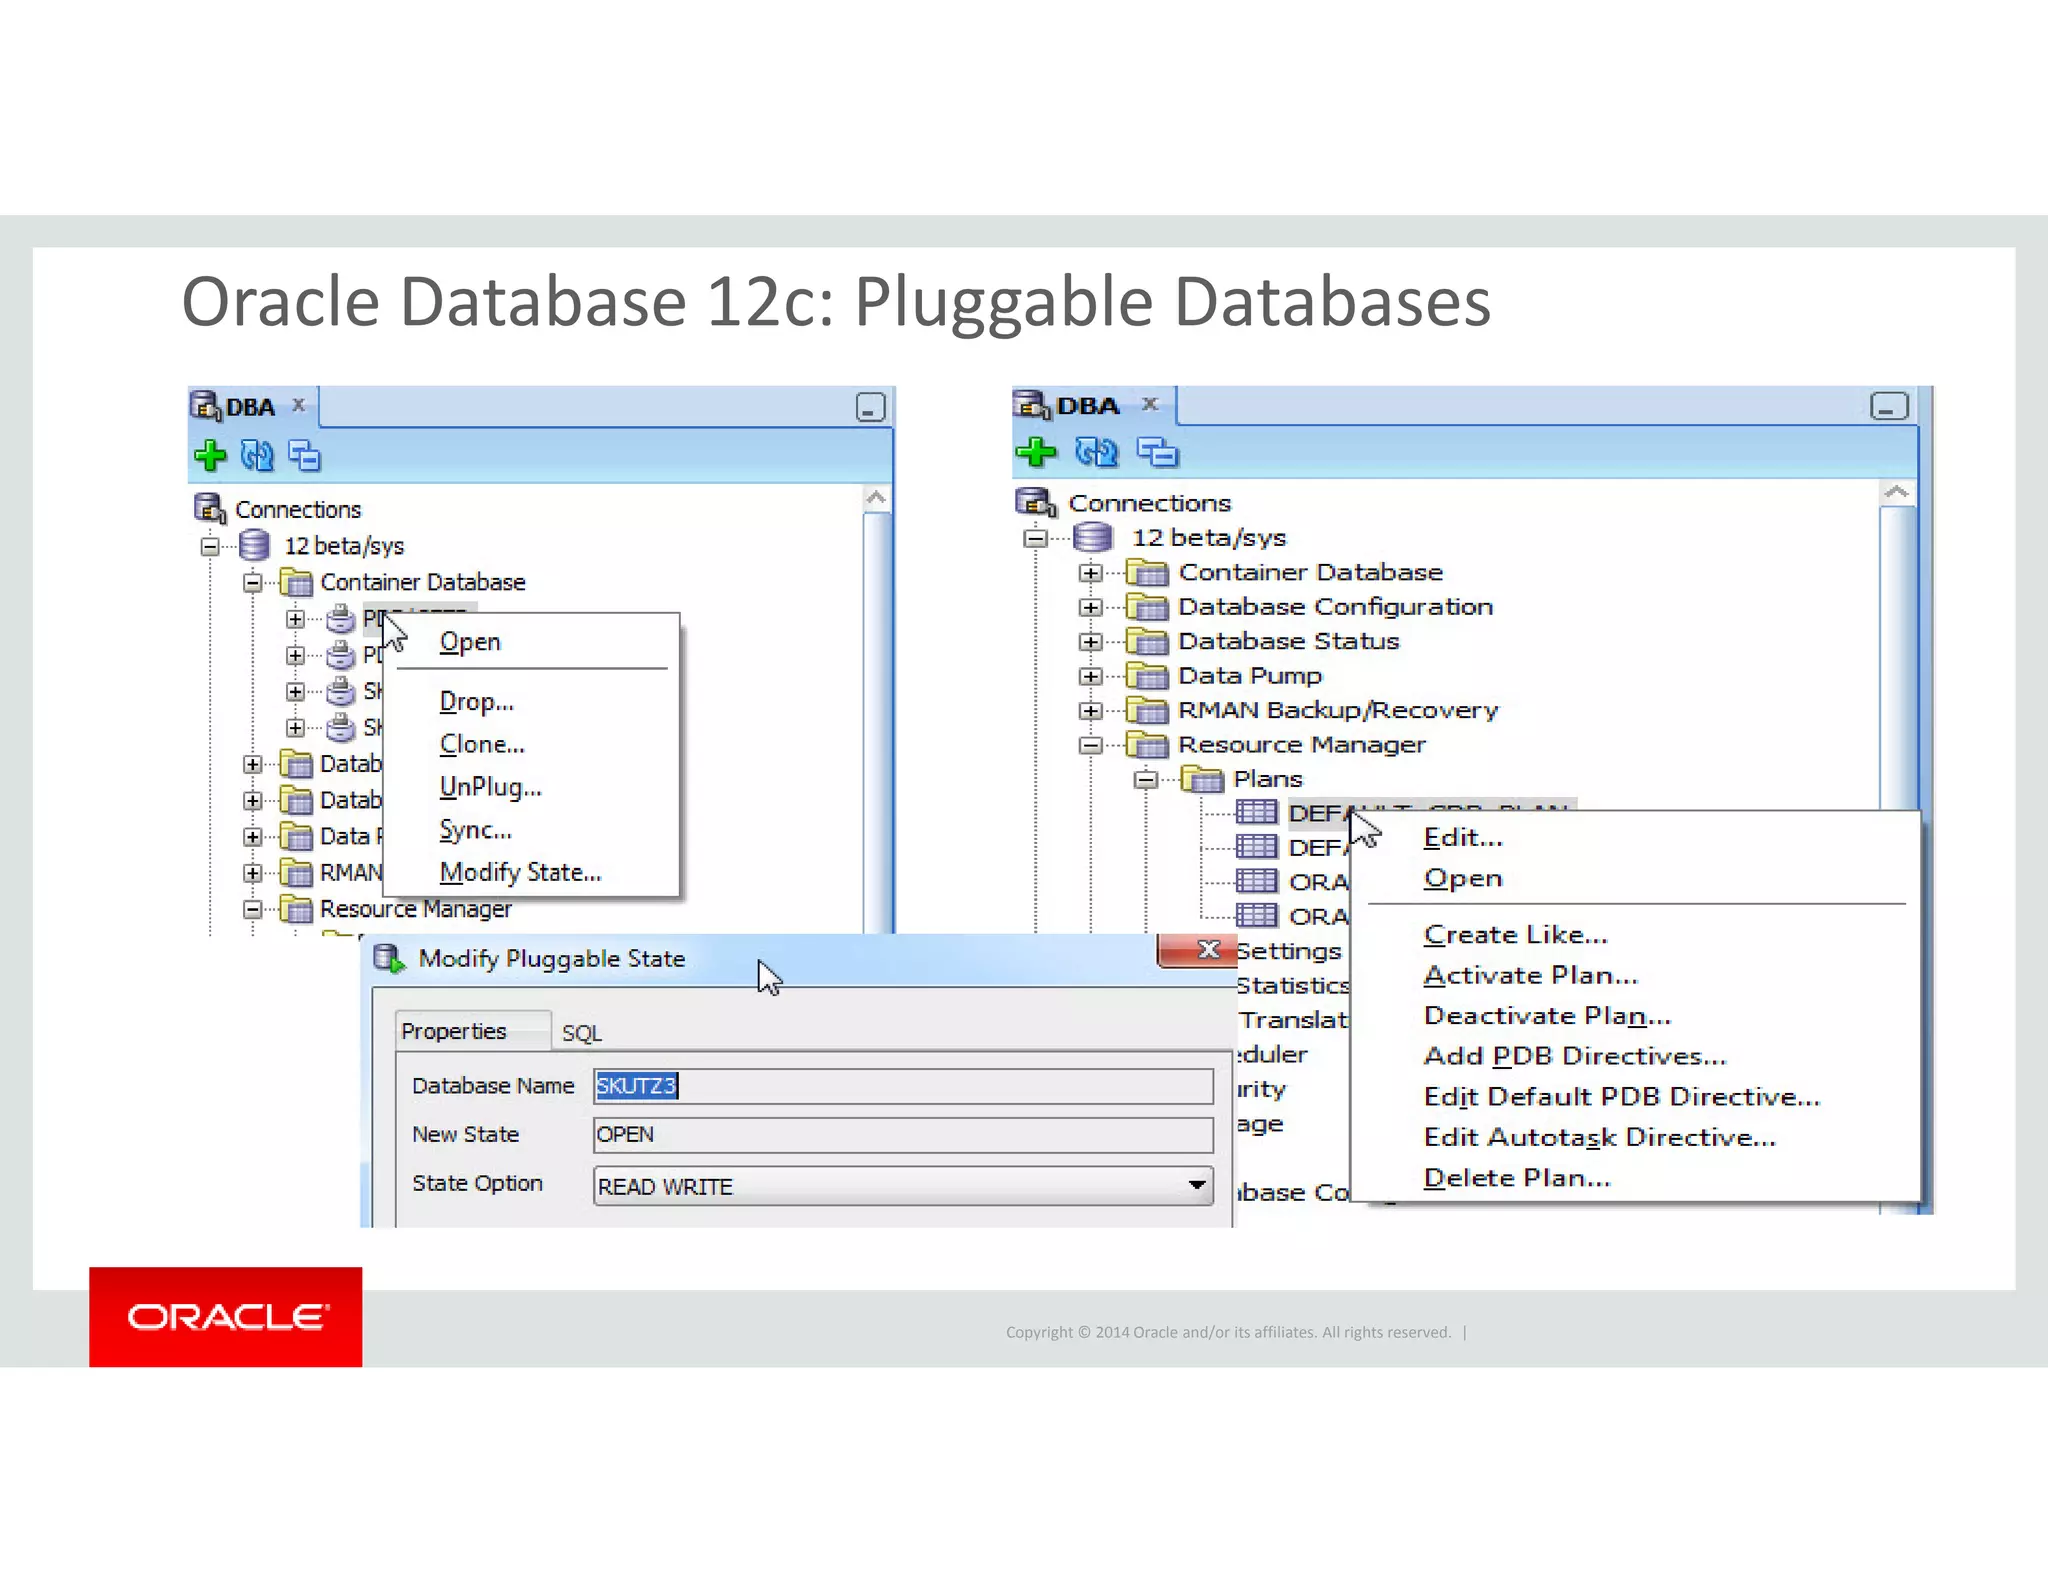Click left panel scrollbar up arrow

pos(877,497)
